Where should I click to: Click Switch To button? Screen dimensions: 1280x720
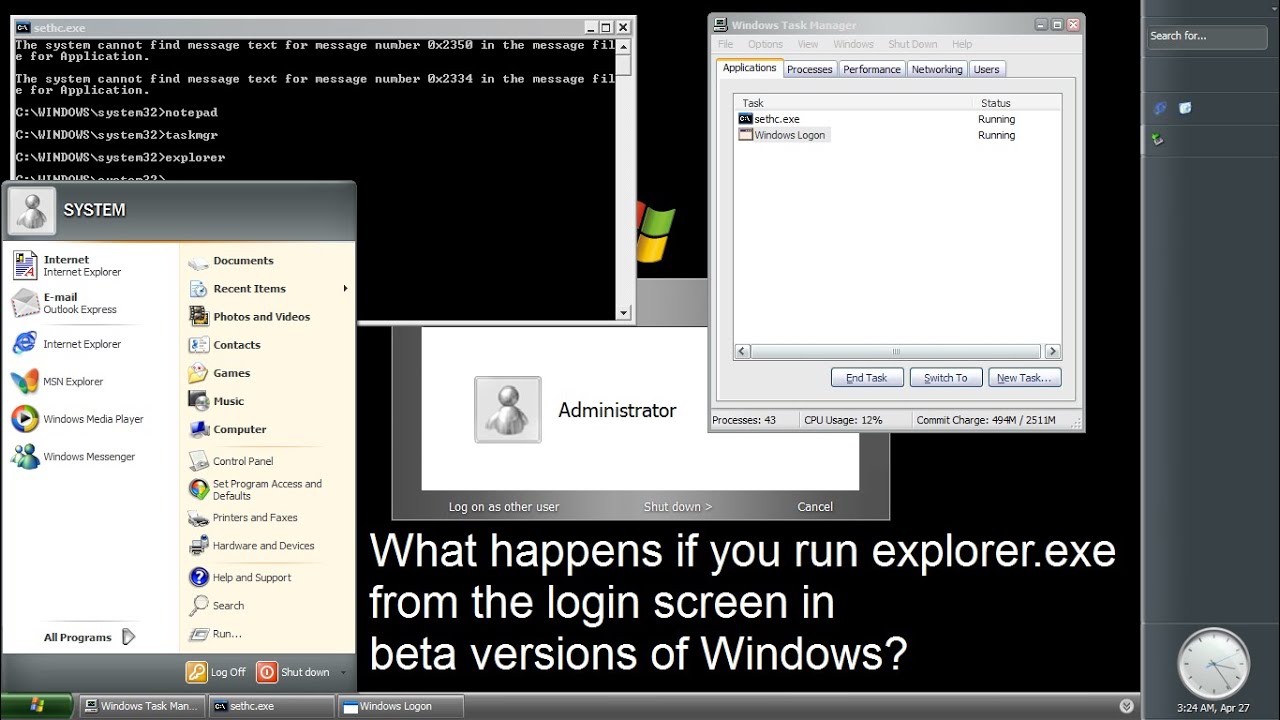(x=946, y=378)
